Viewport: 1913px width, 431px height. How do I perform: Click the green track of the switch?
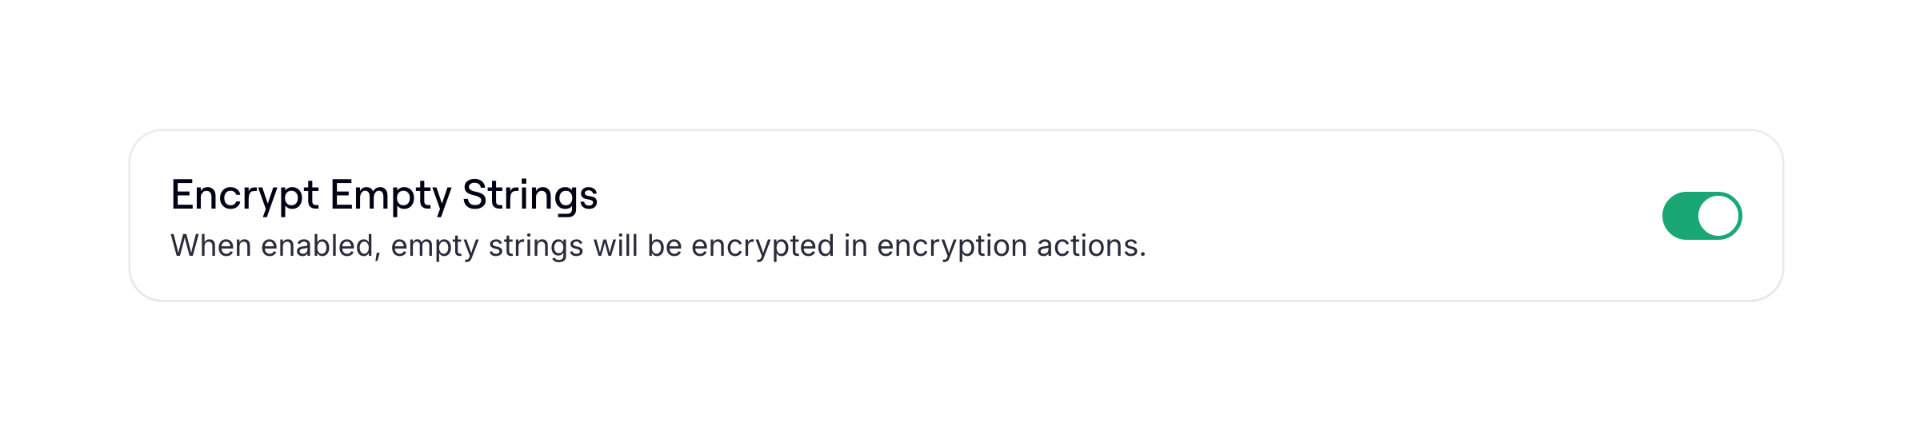(x=1680, y=216)
